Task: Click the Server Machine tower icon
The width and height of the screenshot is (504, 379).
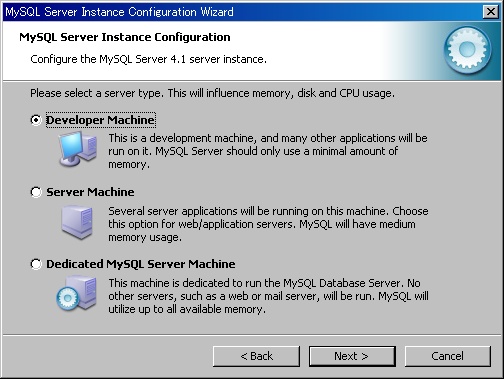Action: (x=77, y=222)
